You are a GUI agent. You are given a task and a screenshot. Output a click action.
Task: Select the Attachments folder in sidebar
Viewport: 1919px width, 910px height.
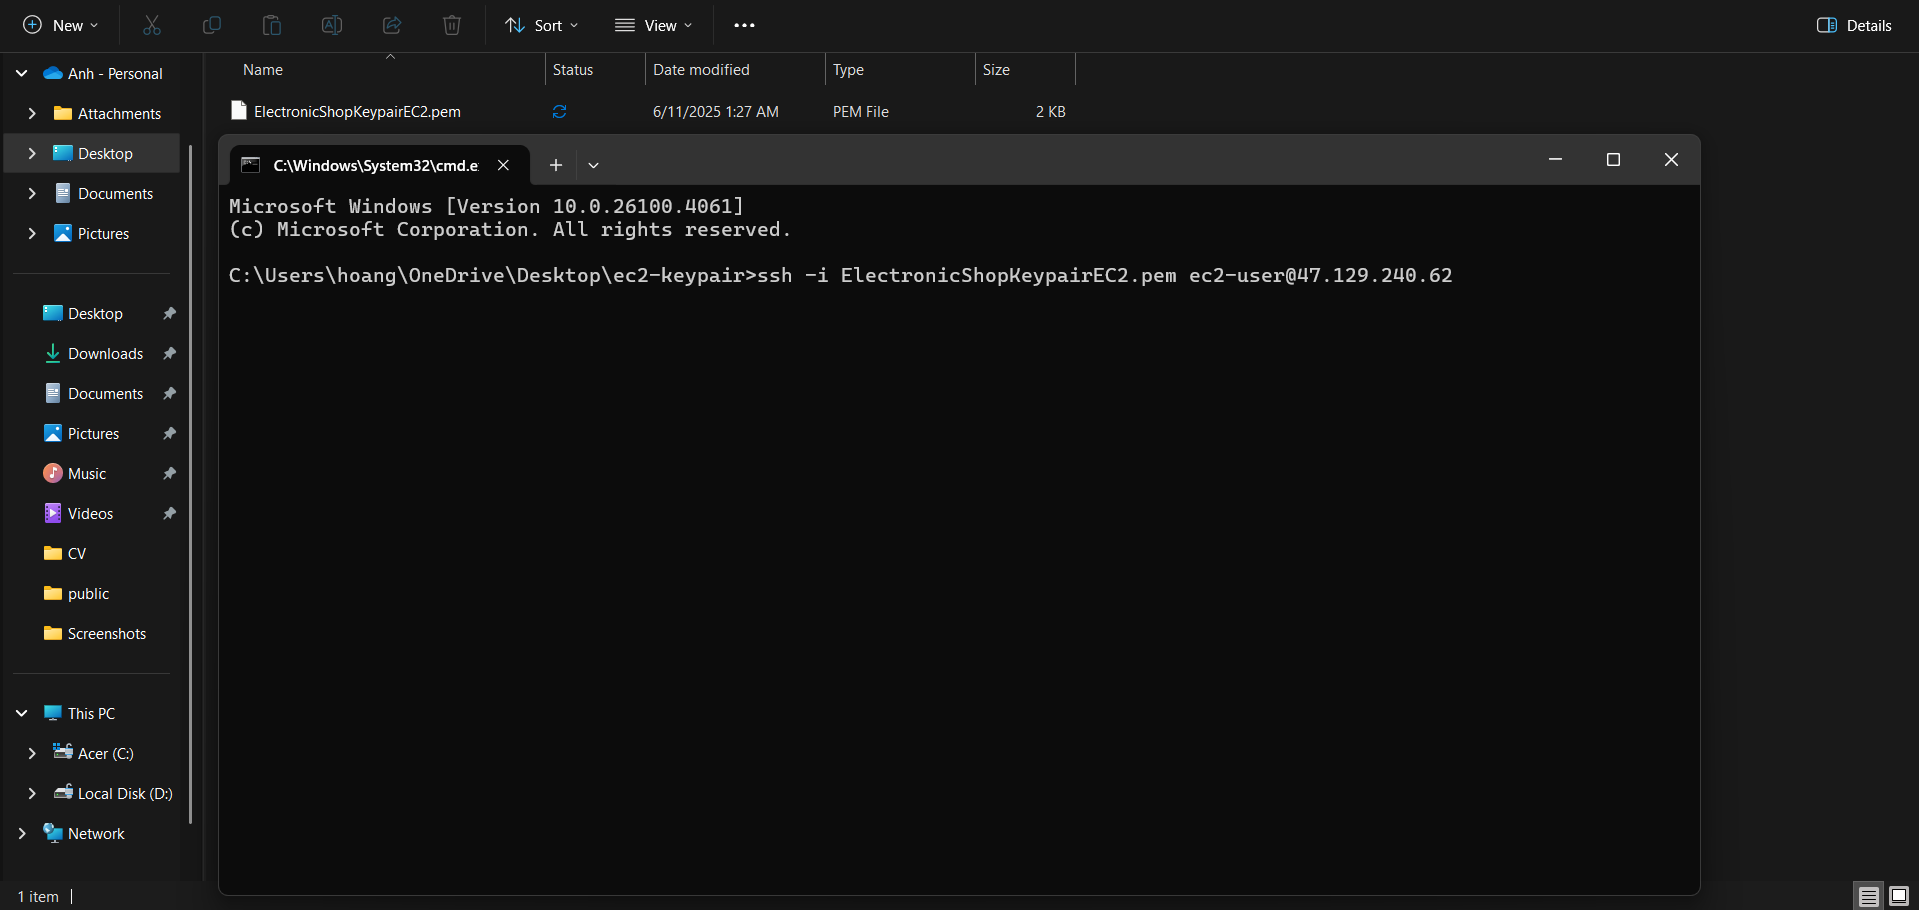pos(107,113)
